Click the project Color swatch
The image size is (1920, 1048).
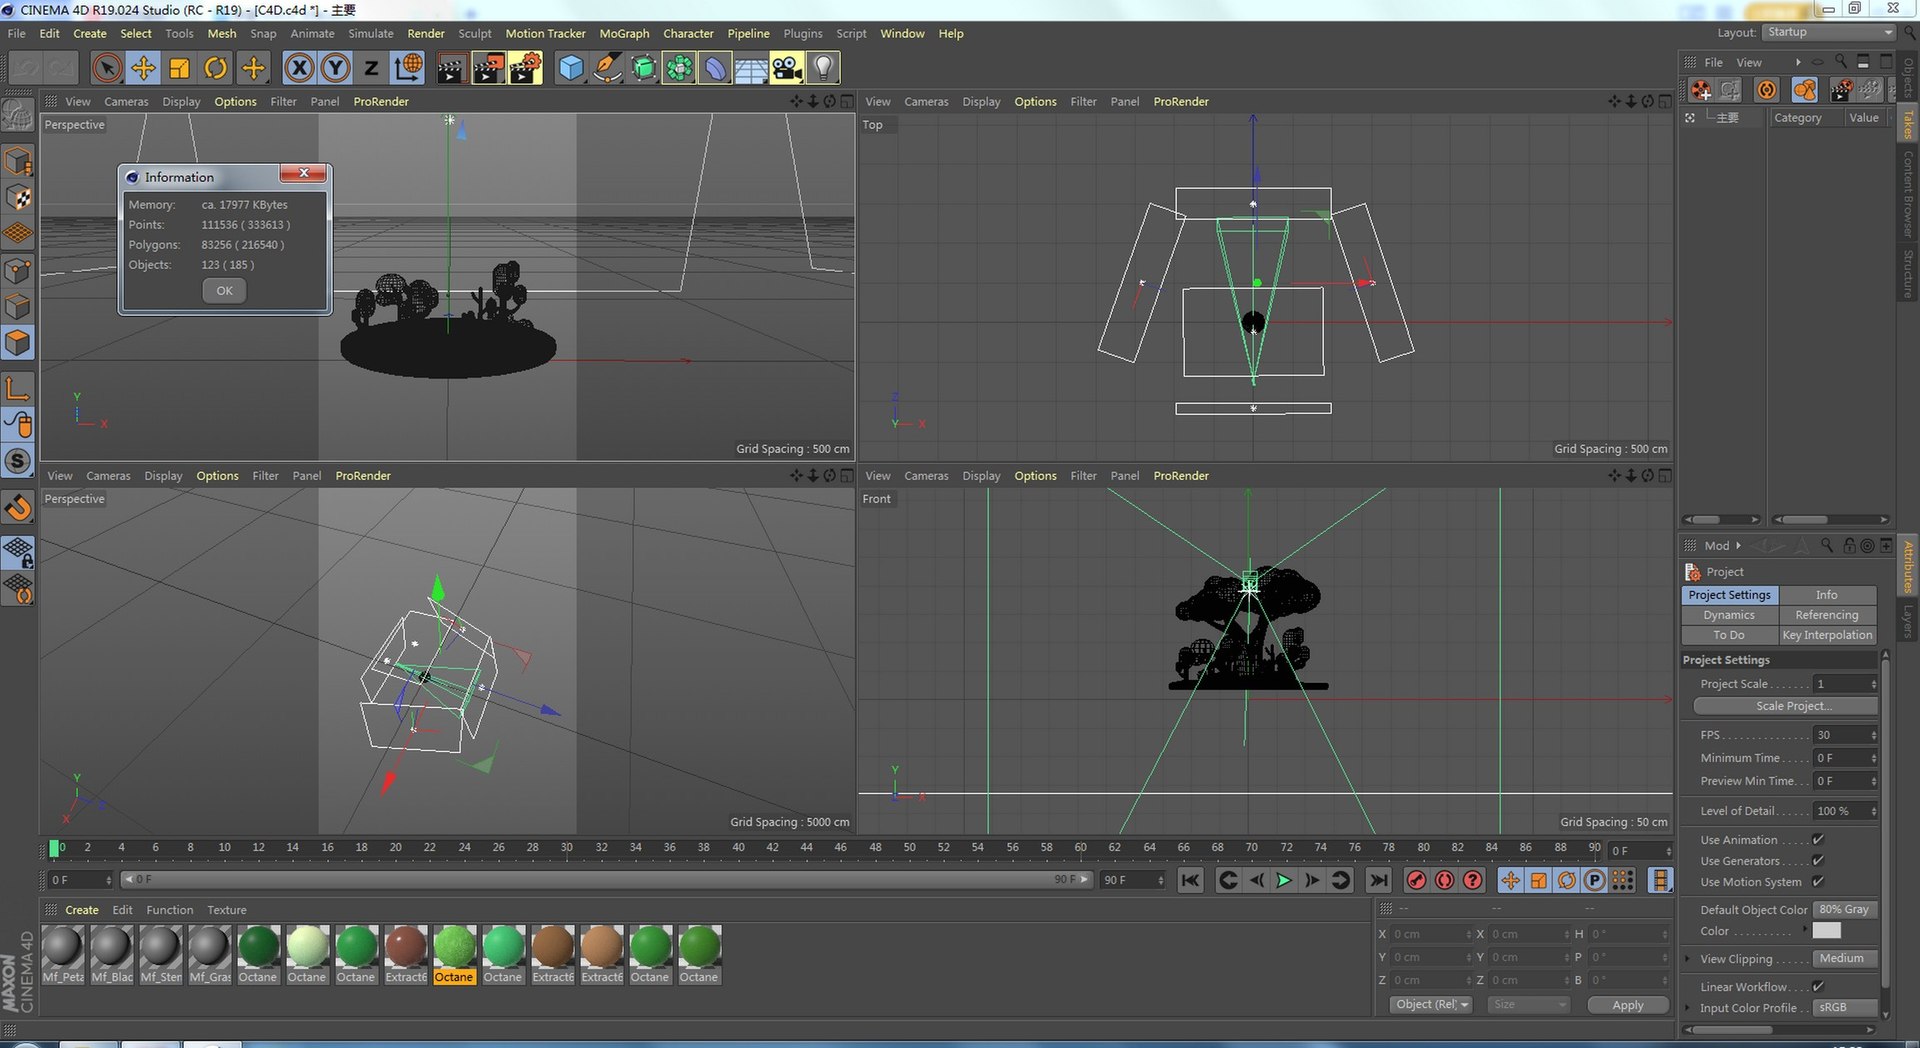(x=1827, y=931)
